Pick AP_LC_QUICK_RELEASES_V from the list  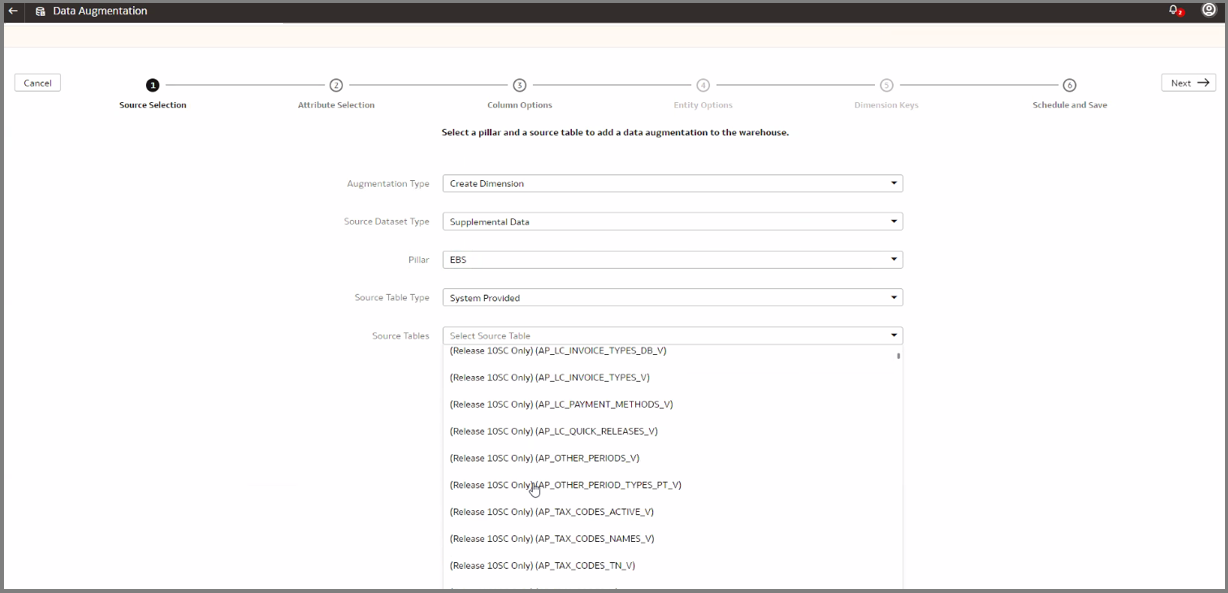click(x=673, y=432)
